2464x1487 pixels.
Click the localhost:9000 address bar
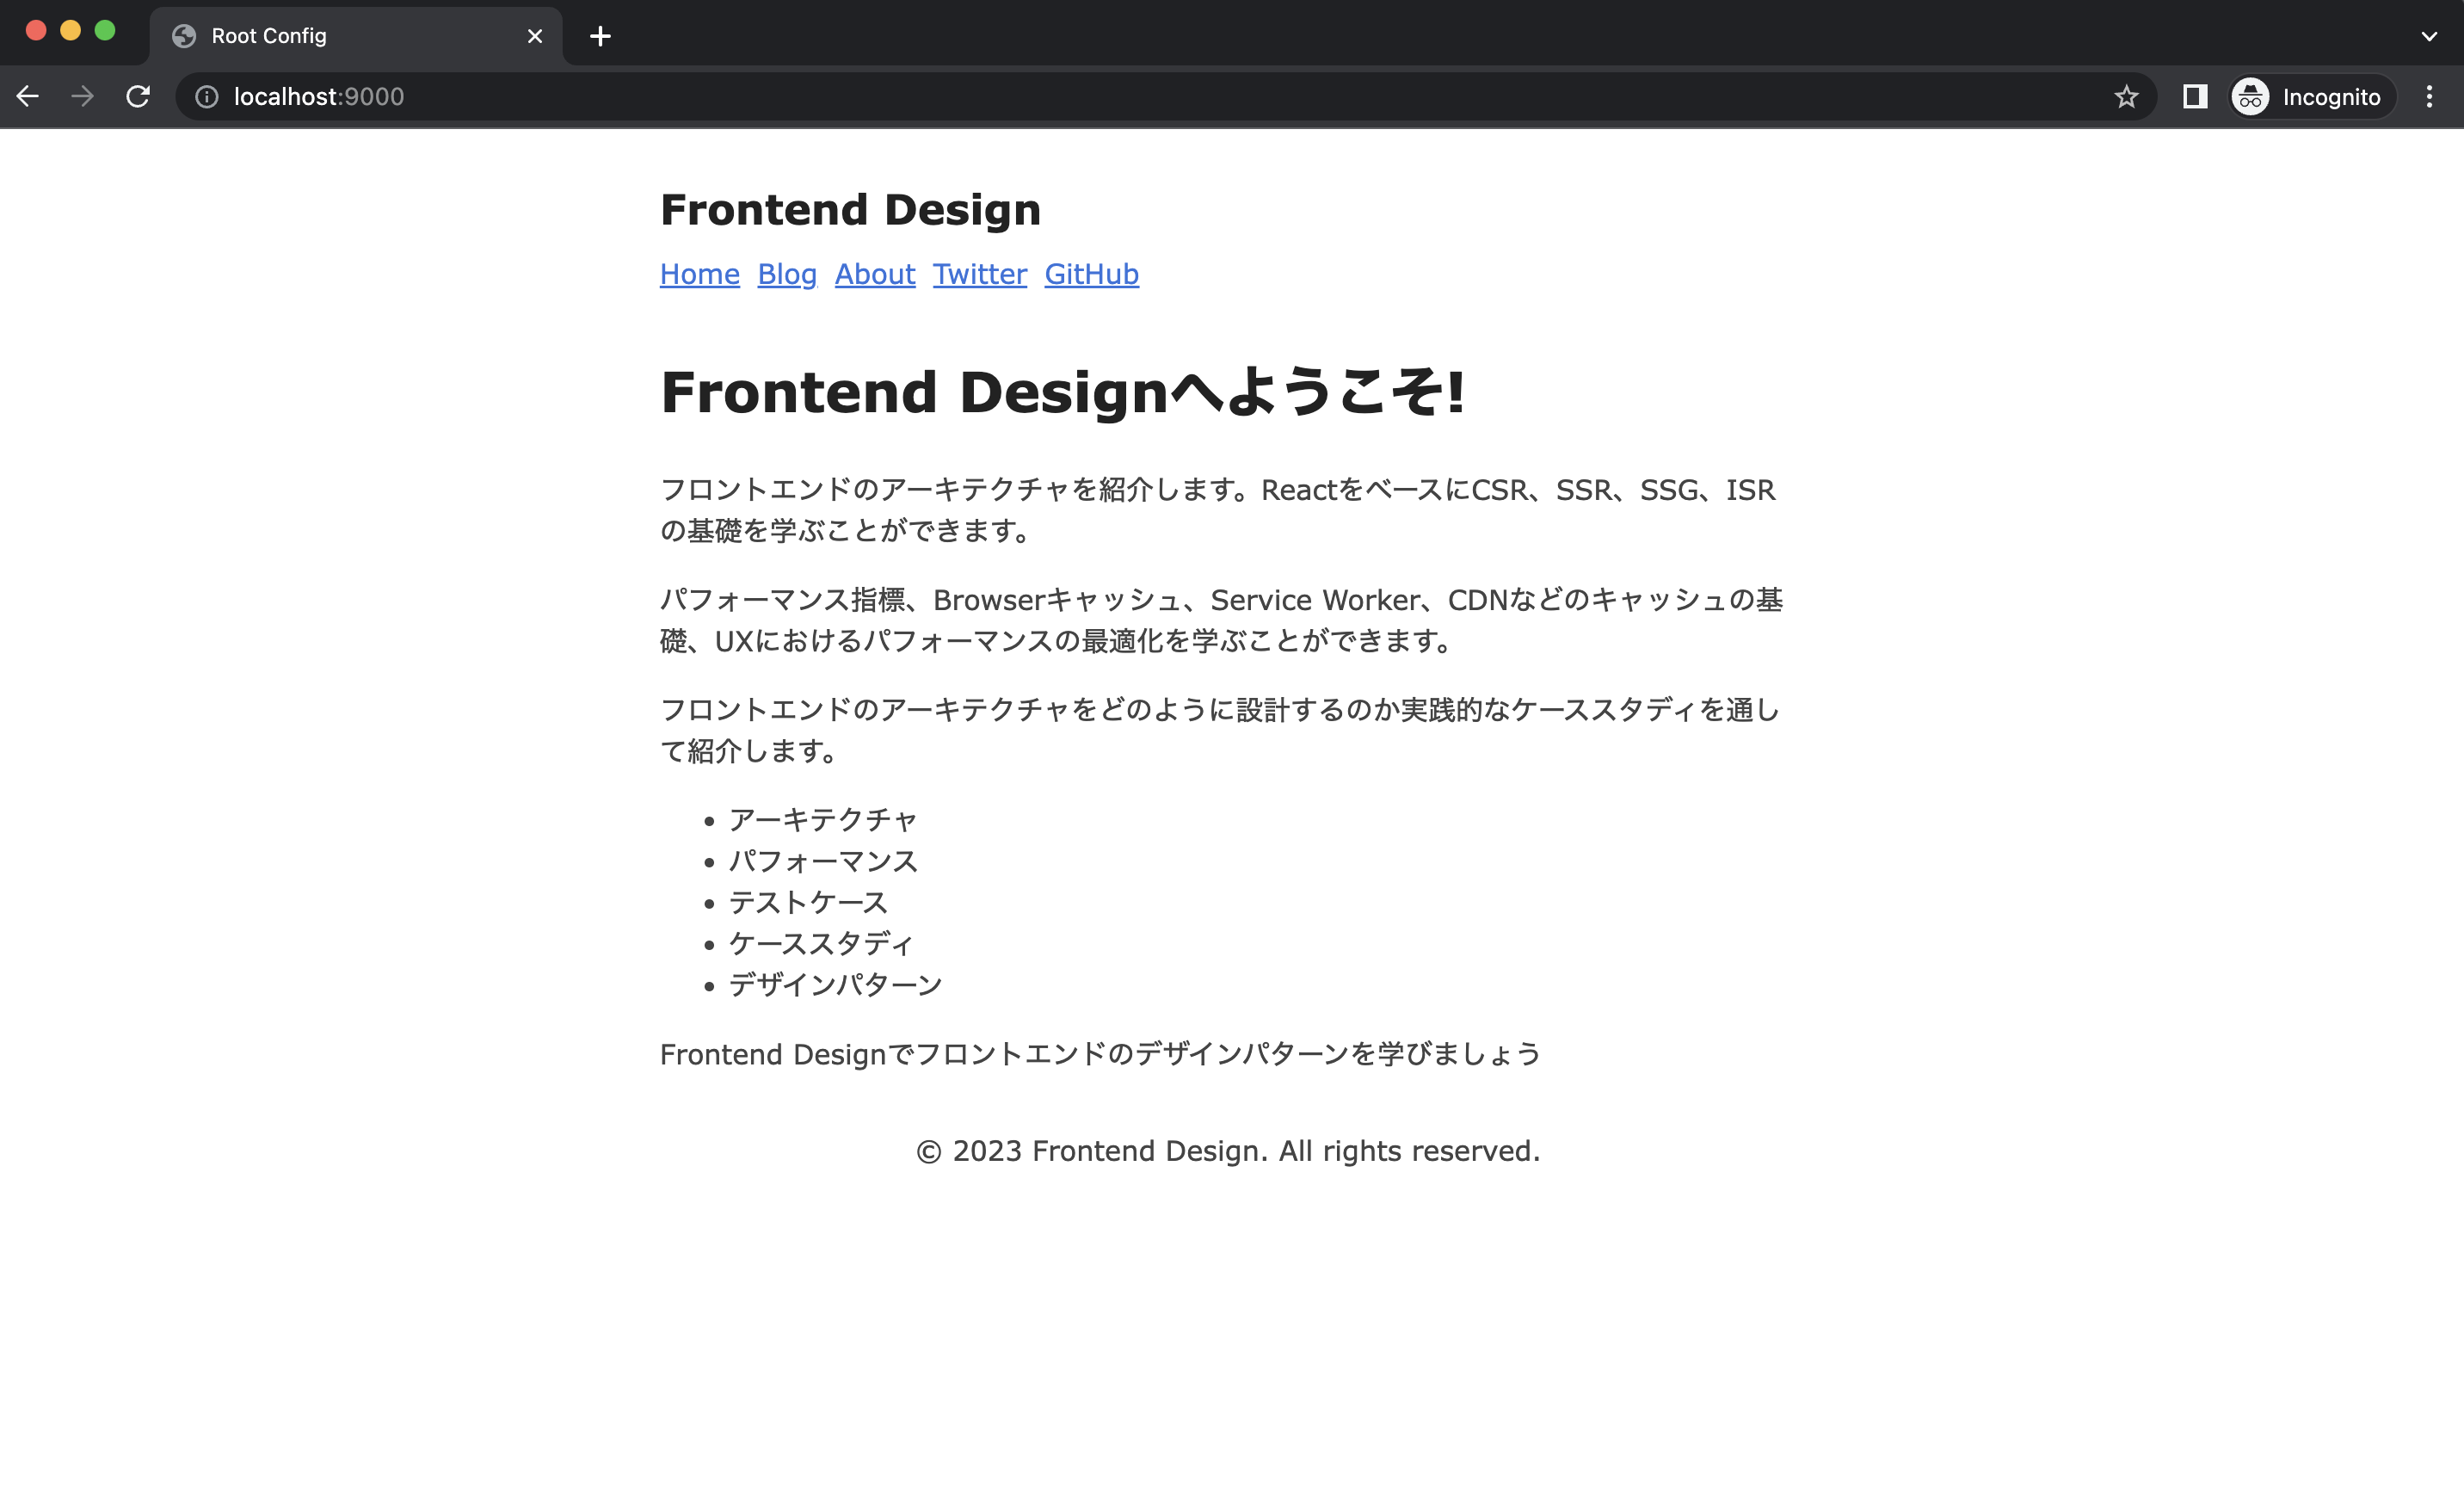pos(1166,96)
